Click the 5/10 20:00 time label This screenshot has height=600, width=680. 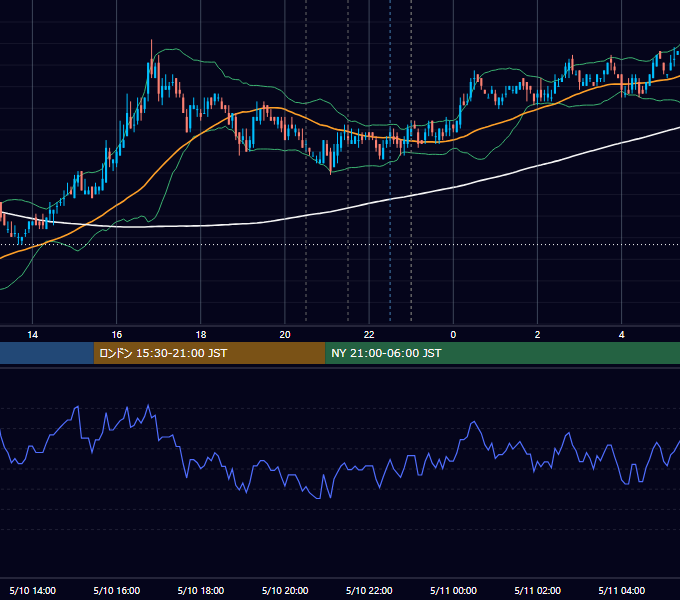pyautogui.click(x=285, y=590)
